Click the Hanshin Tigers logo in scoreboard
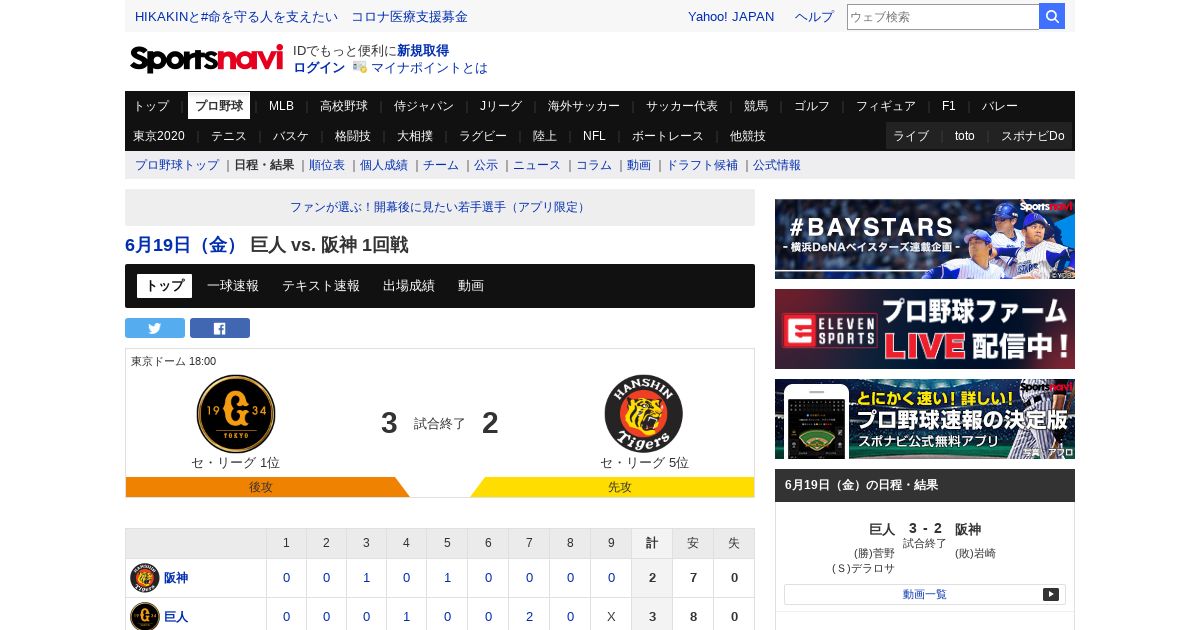The width and height of the screenshot is (1200, 630). (x=644, y=414)
